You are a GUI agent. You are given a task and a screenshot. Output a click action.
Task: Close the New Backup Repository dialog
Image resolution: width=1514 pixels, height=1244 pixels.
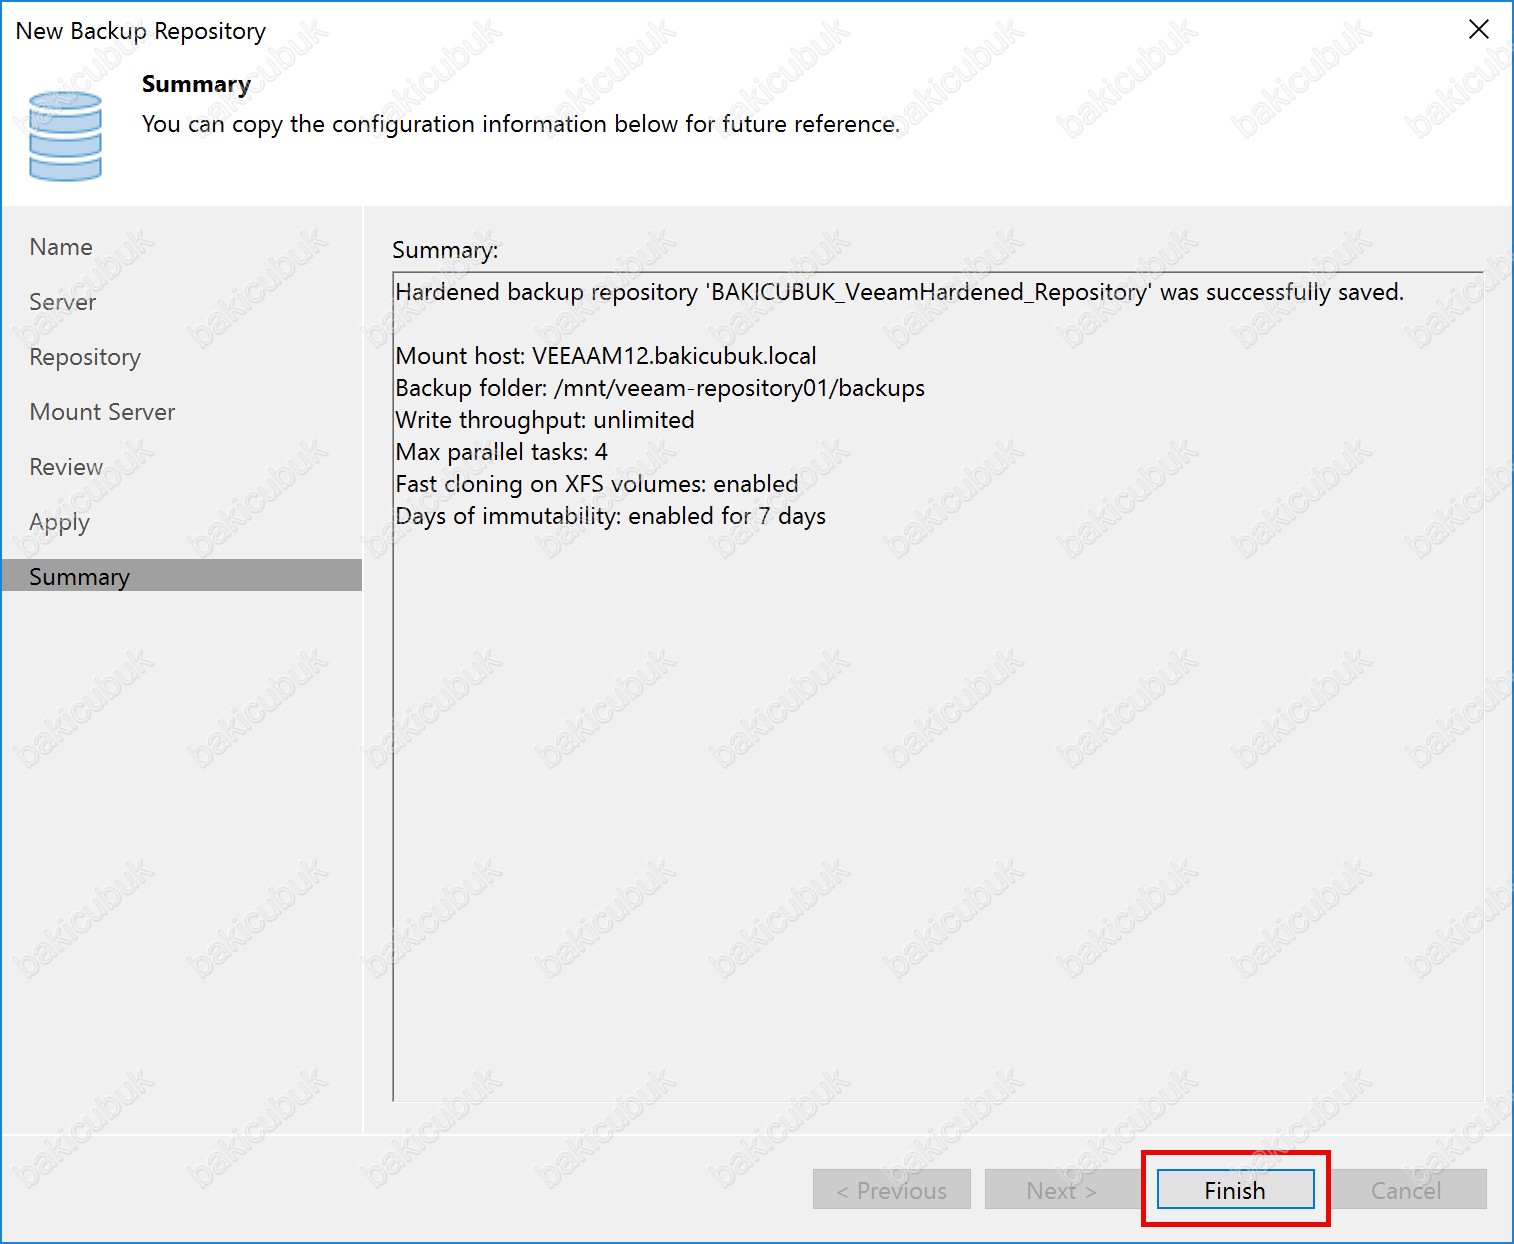coord(1478,30)
